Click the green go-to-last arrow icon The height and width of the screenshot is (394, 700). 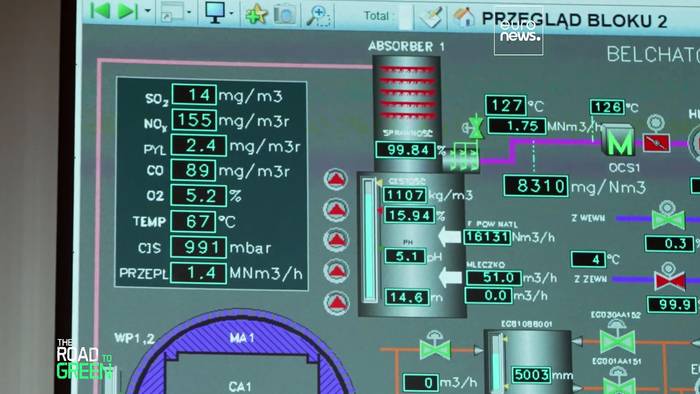(127, 11)
